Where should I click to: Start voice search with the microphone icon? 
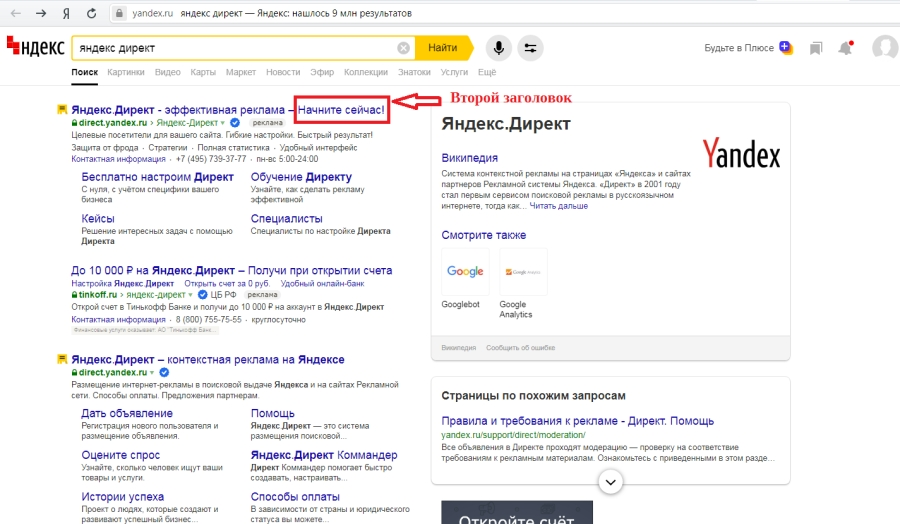[499, 48]
